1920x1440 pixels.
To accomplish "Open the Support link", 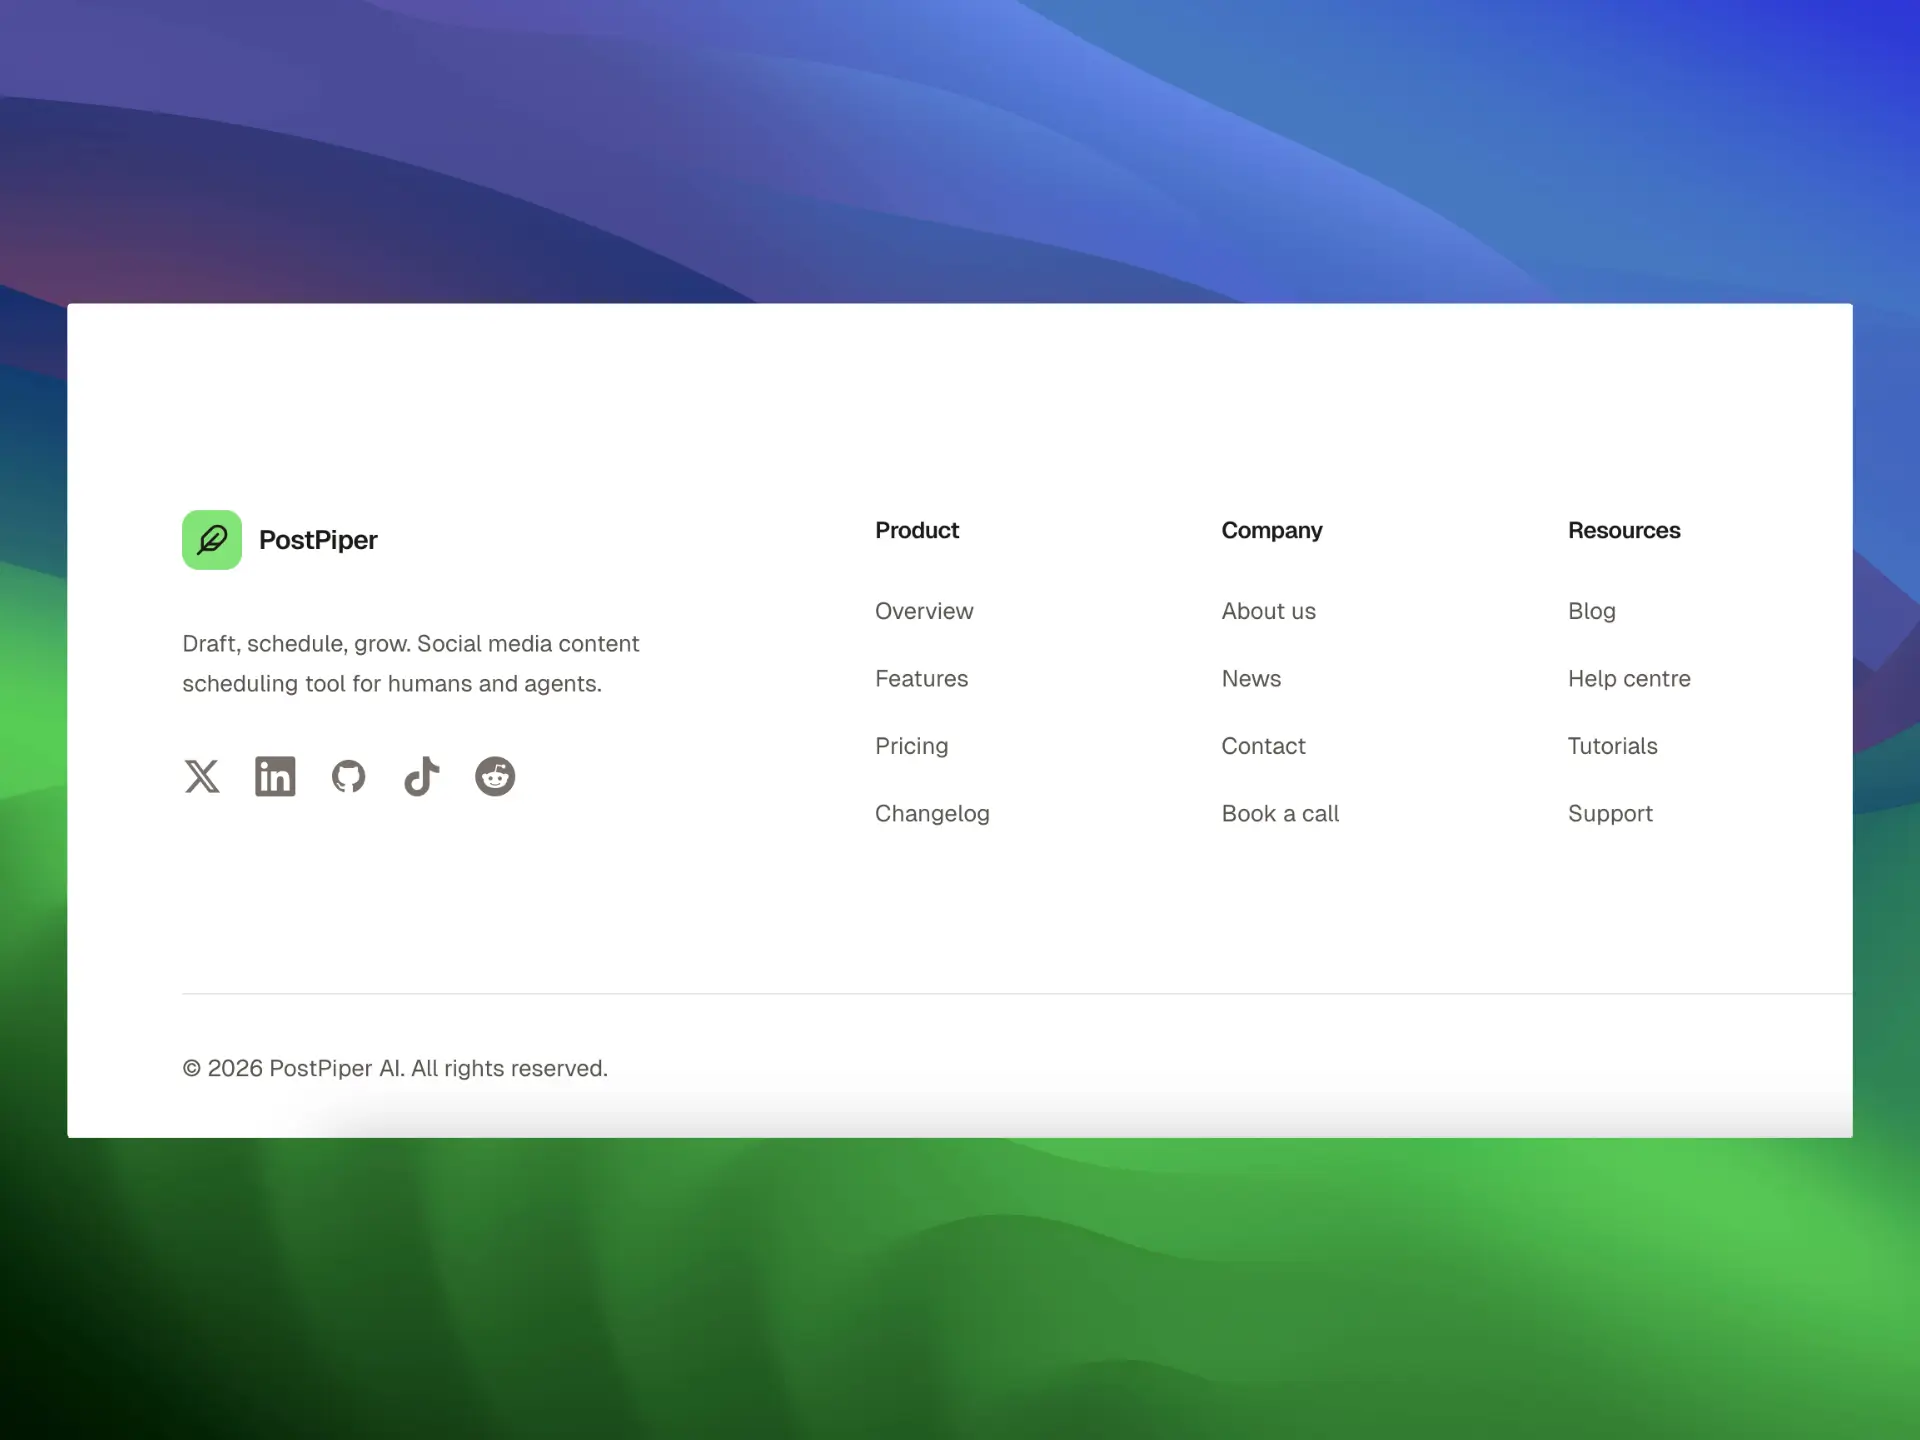I will click(x=1610, y=814).
